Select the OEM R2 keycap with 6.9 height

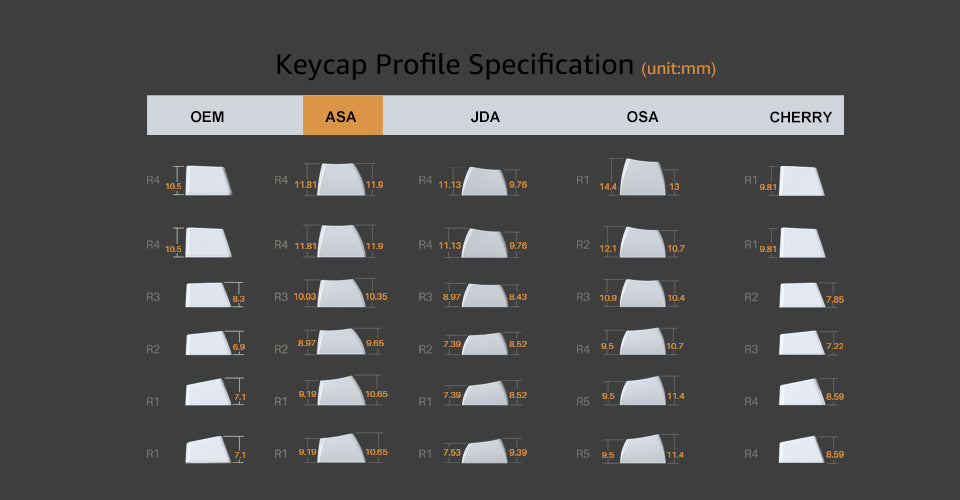coord(208,343)
